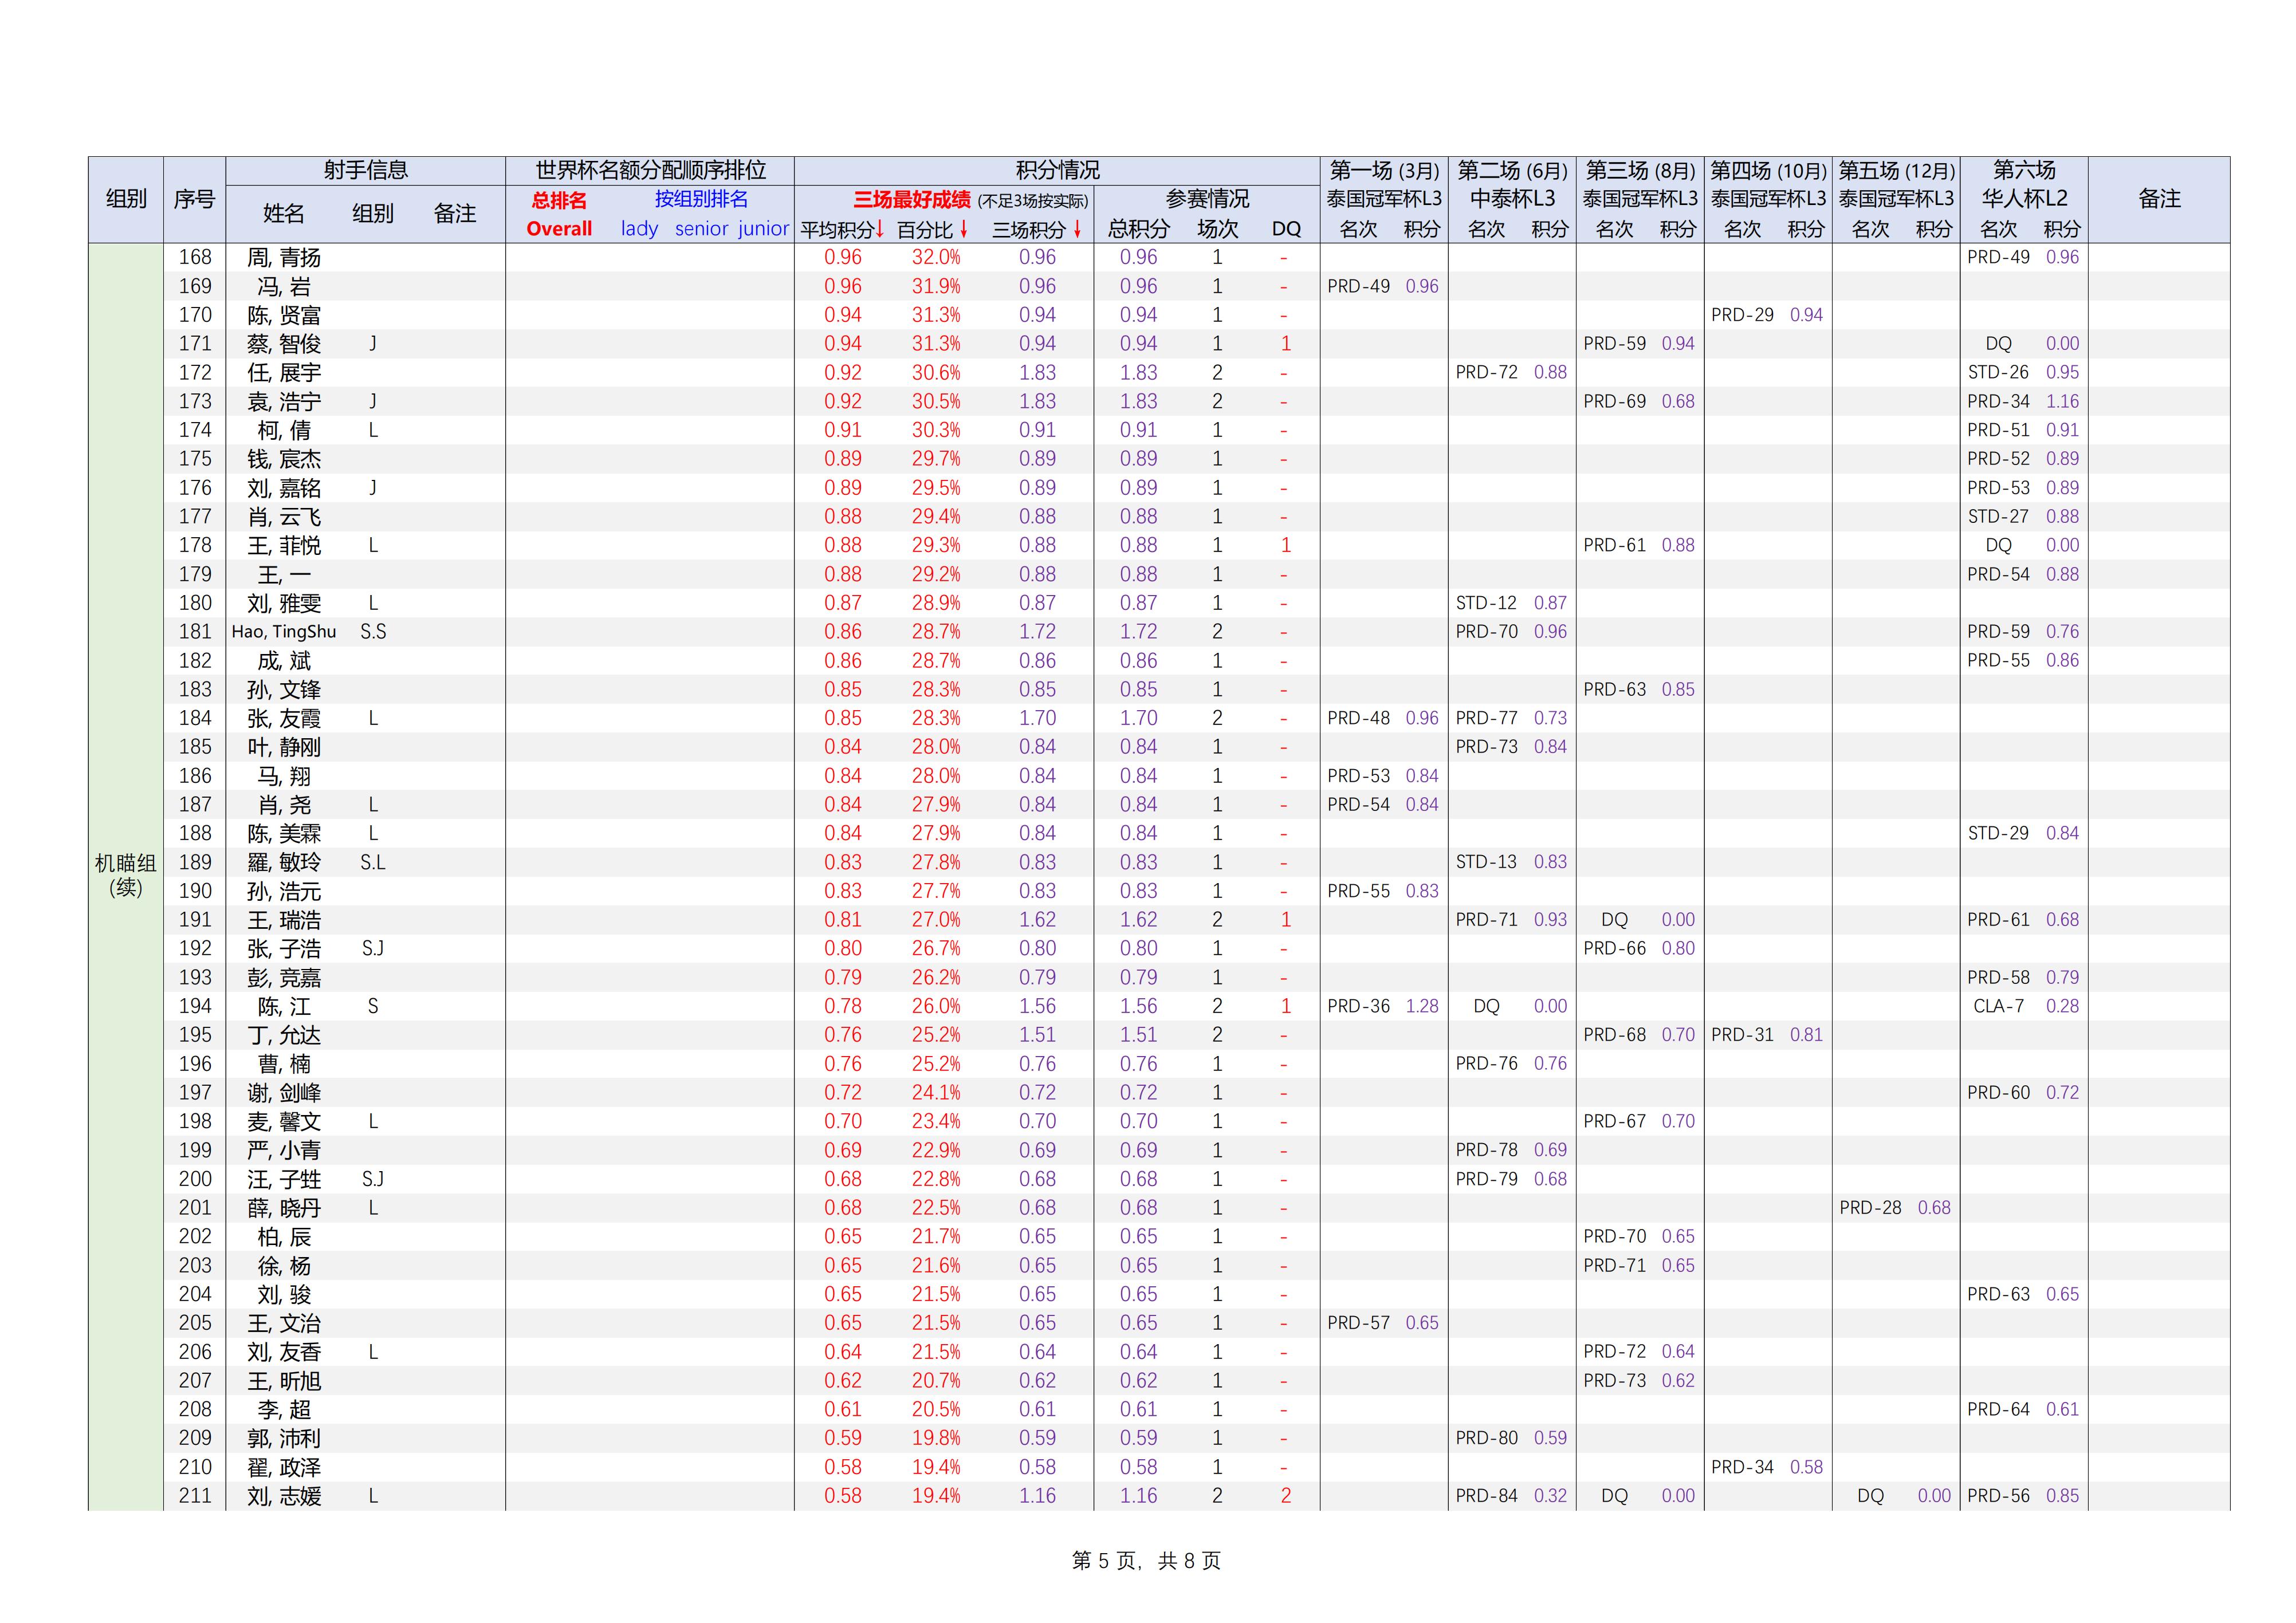Click the 第一场 (3月) column header
The height and width of the screenshot is (1623, 2296).
coord(1384,170)
